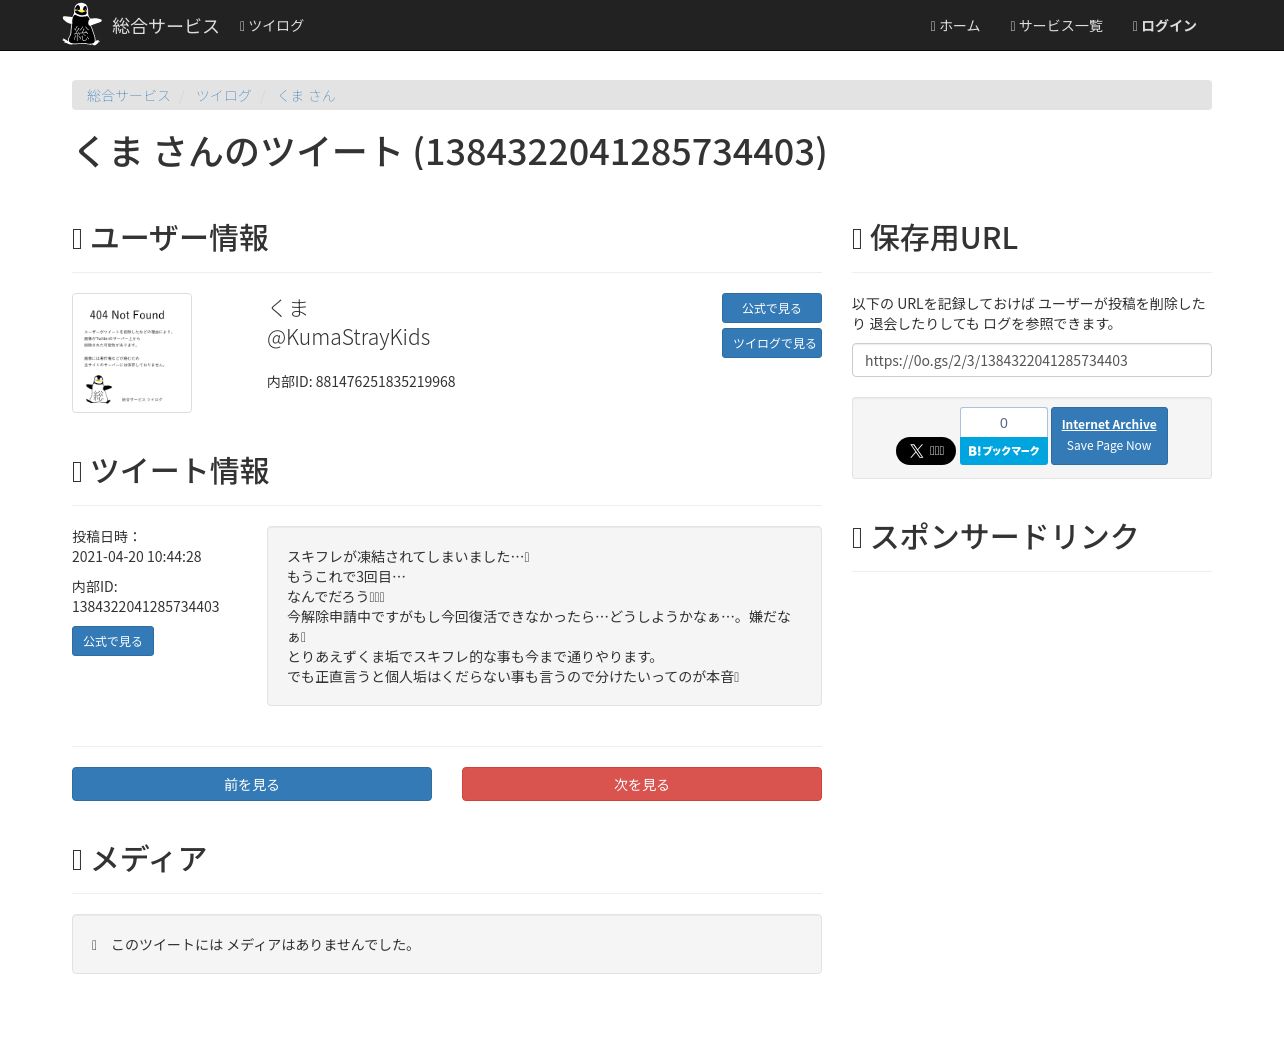Screen dimensions: 1284x1064
Task: Click the このツイートには メディアはありません notice
Action: click(x=447, y=944)
